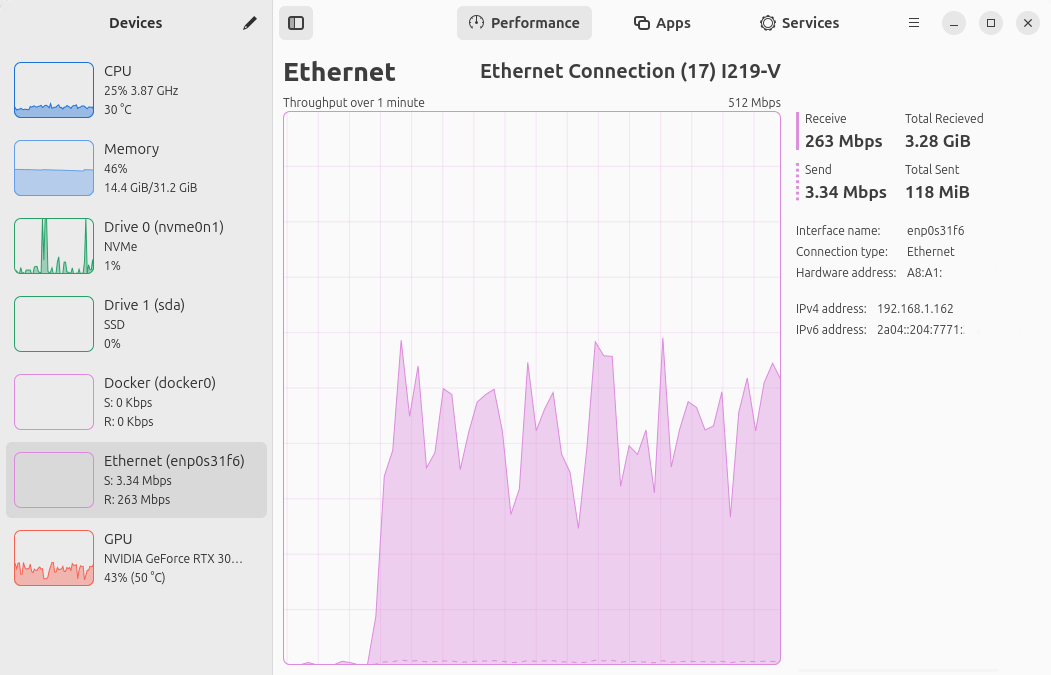Select the CPU usage graph thumbnail
Viewport: 1051px width, 675px height.
click(54, 90)
